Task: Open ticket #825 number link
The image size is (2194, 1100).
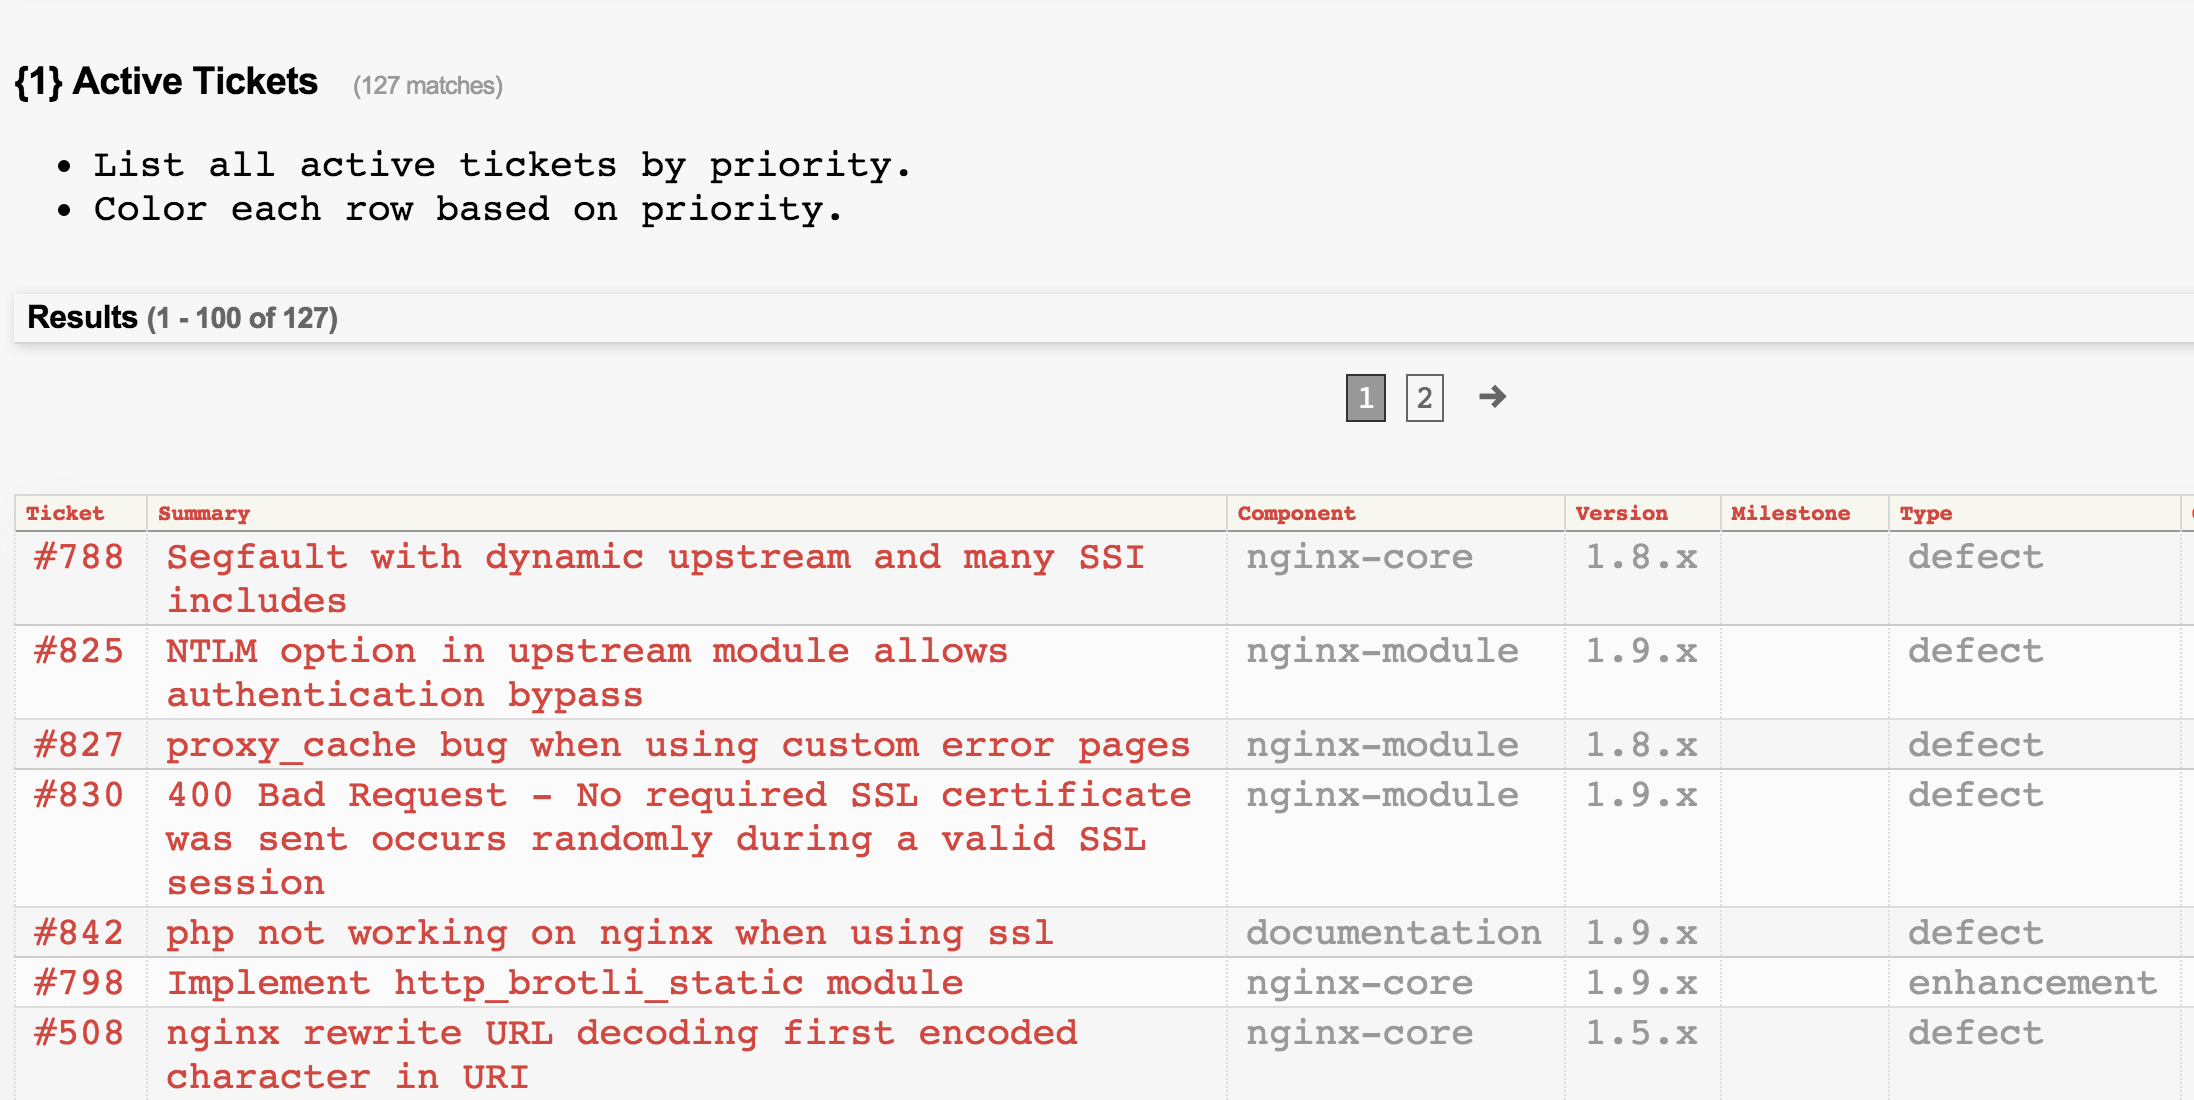Action: (x=79, y=651)
